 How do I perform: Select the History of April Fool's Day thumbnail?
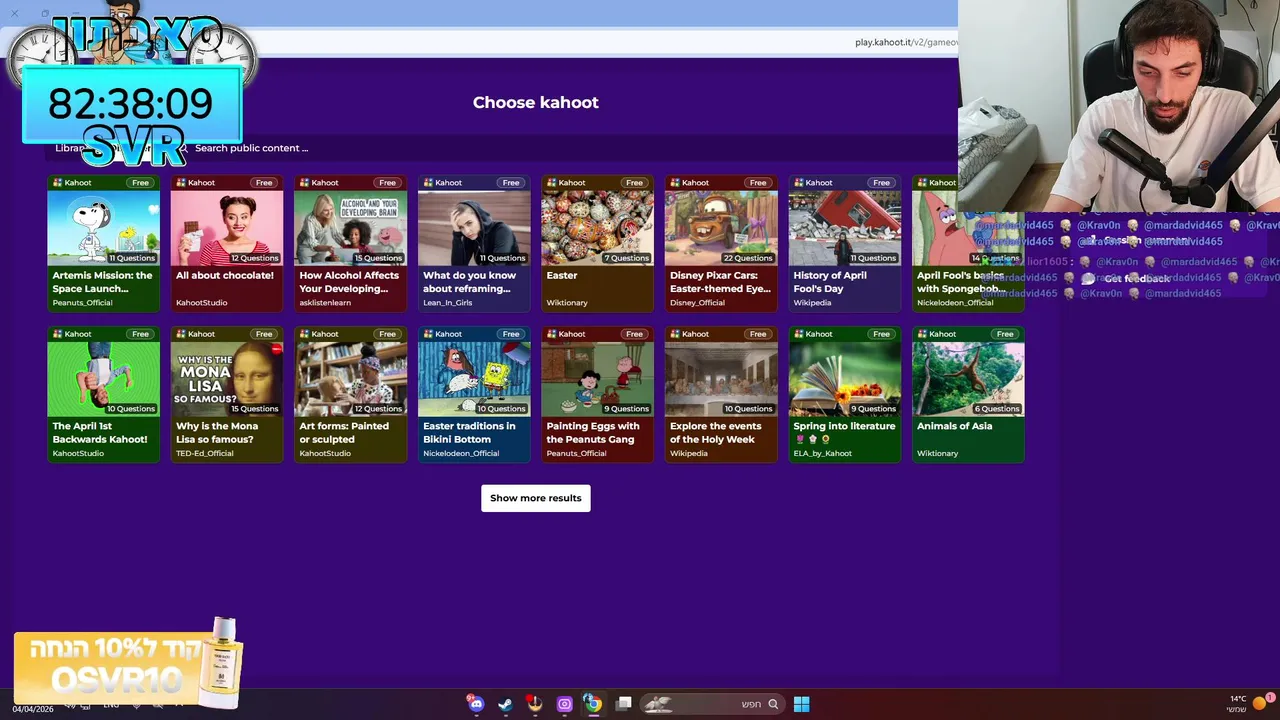pyautogui.click(x=844, y=228)
